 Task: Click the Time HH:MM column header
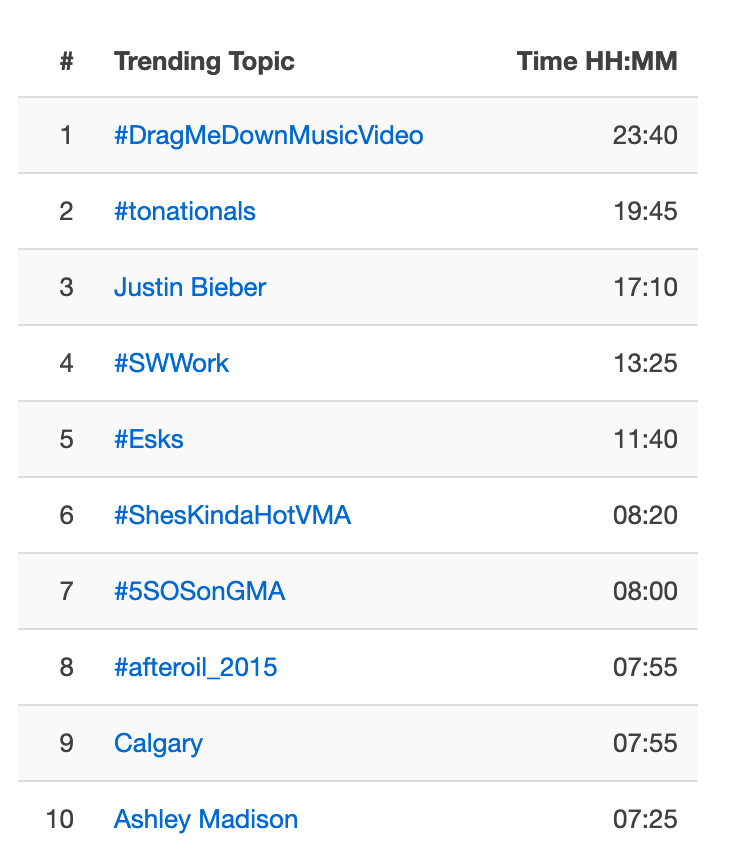pos(597,61)
